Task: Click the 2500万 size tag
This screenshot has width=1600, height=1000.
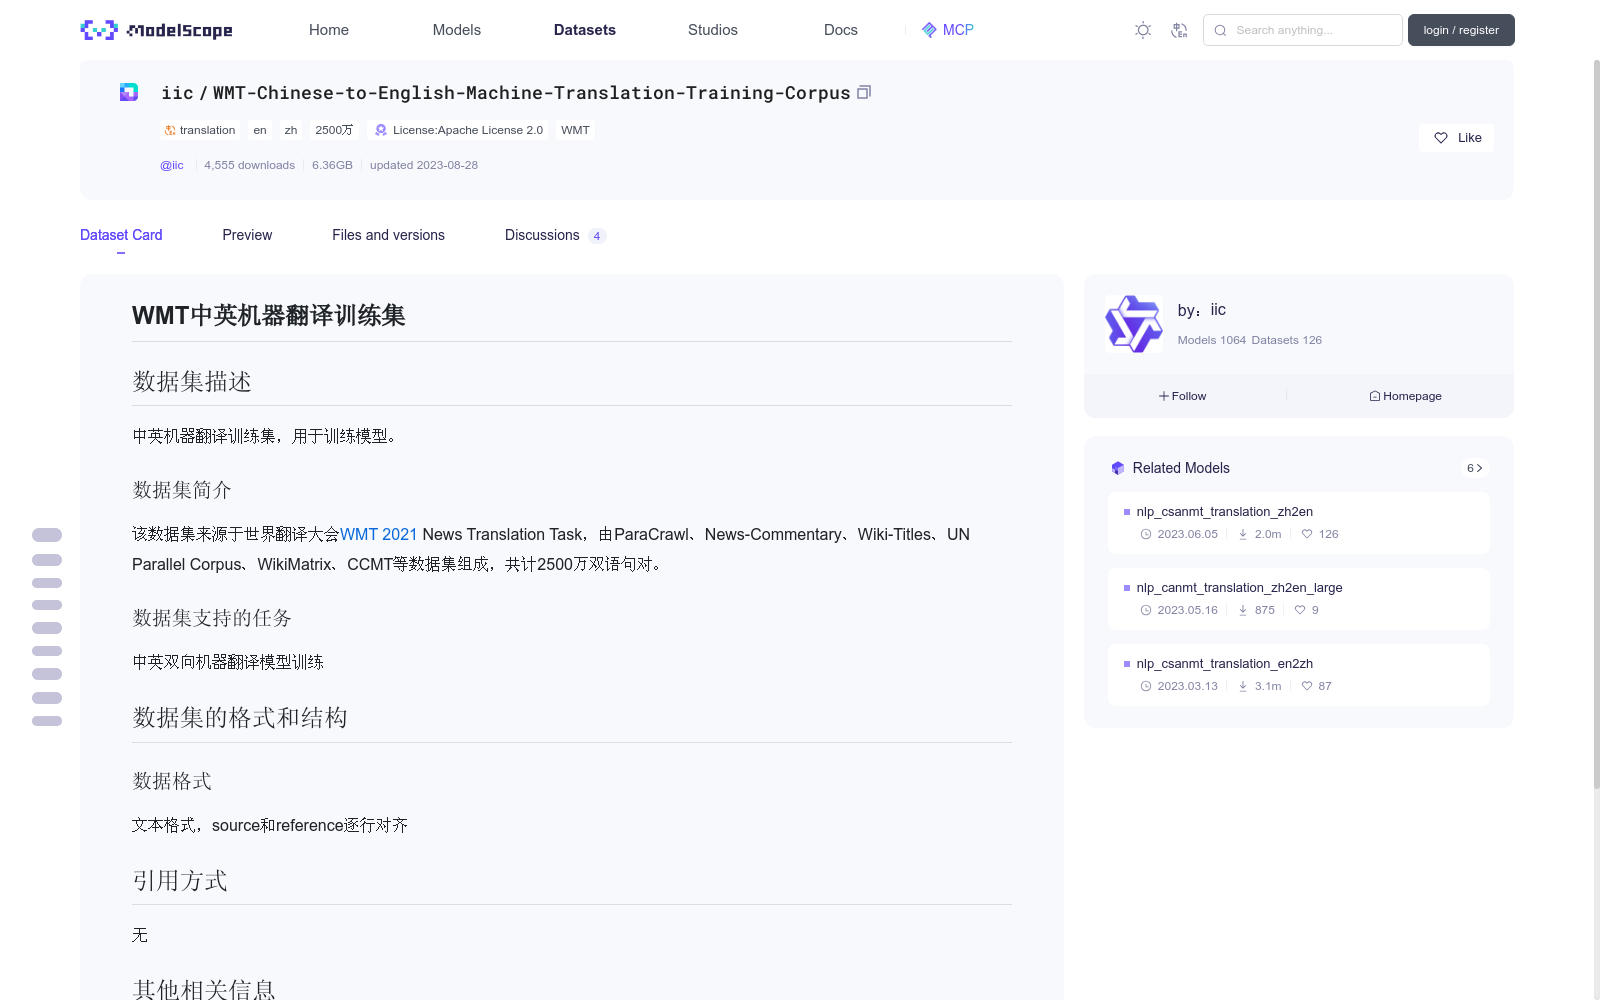Action: 334,130
